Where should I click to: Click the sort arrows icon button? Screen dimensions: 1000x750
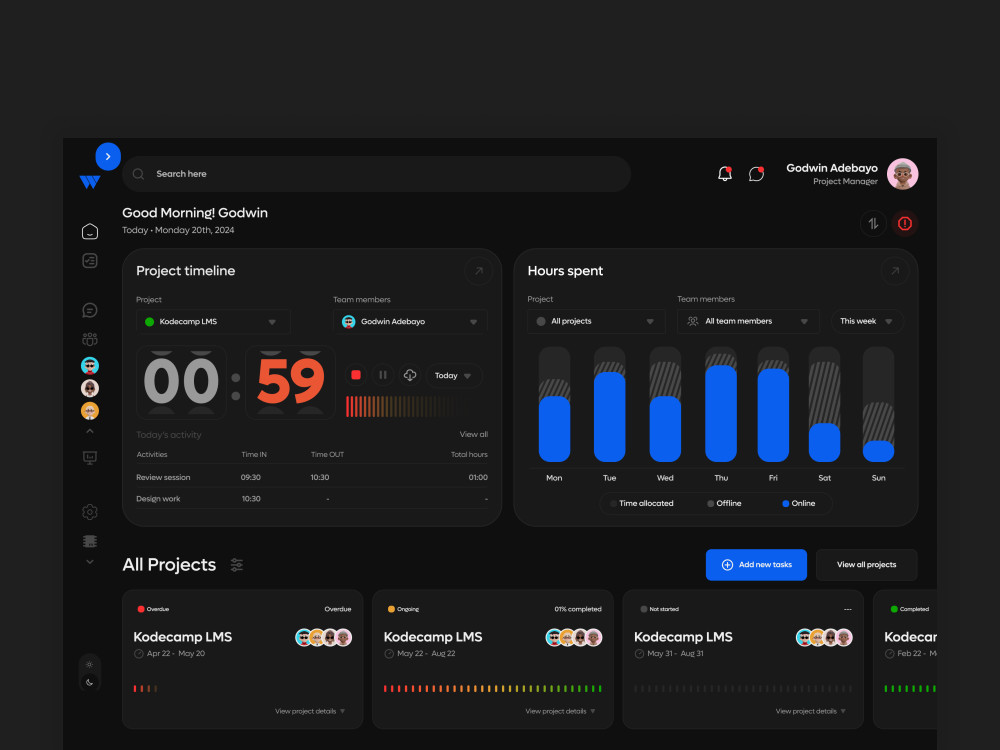pyautogui.click(x=873, y=223)
